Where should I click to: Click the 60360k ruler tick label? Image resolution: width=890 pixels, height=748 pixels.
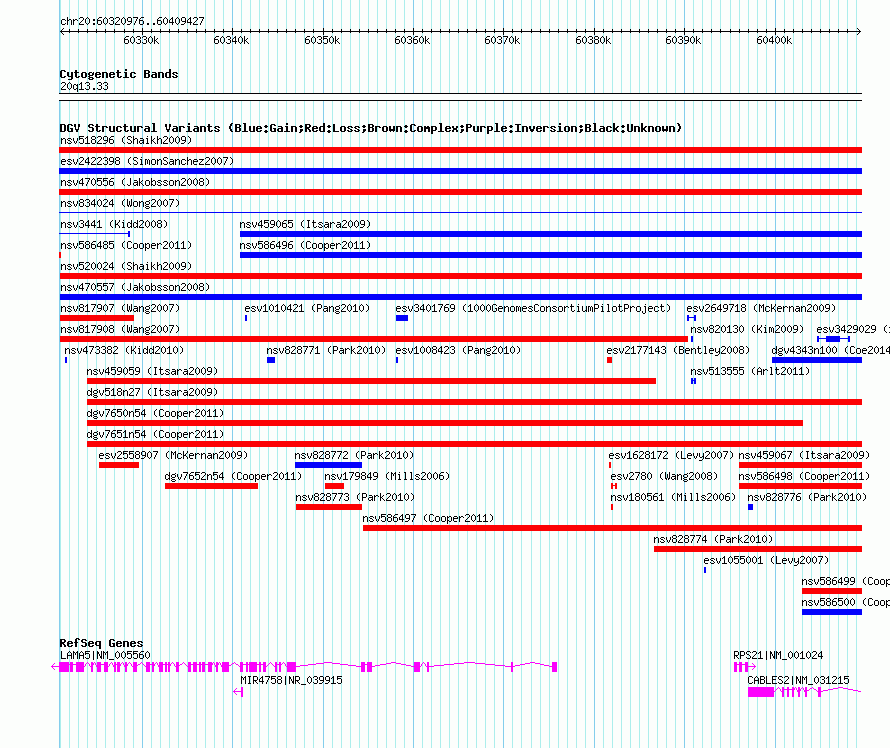coord(412,40)
